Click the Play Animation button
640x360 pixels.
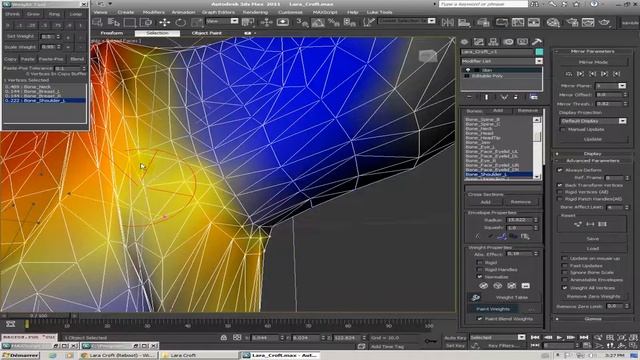pyautogui.click(x=560, y=338)
